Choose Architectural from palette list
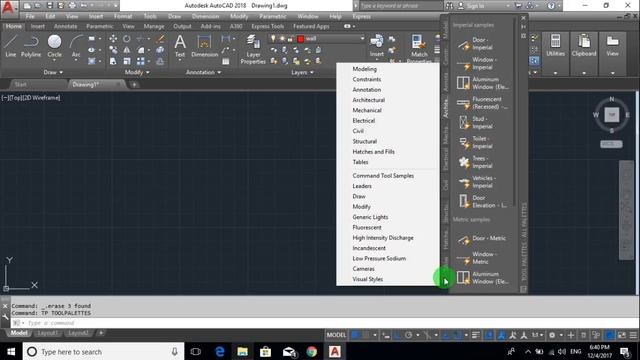Viewport: 640px width, 360px height. coord(369,100)
